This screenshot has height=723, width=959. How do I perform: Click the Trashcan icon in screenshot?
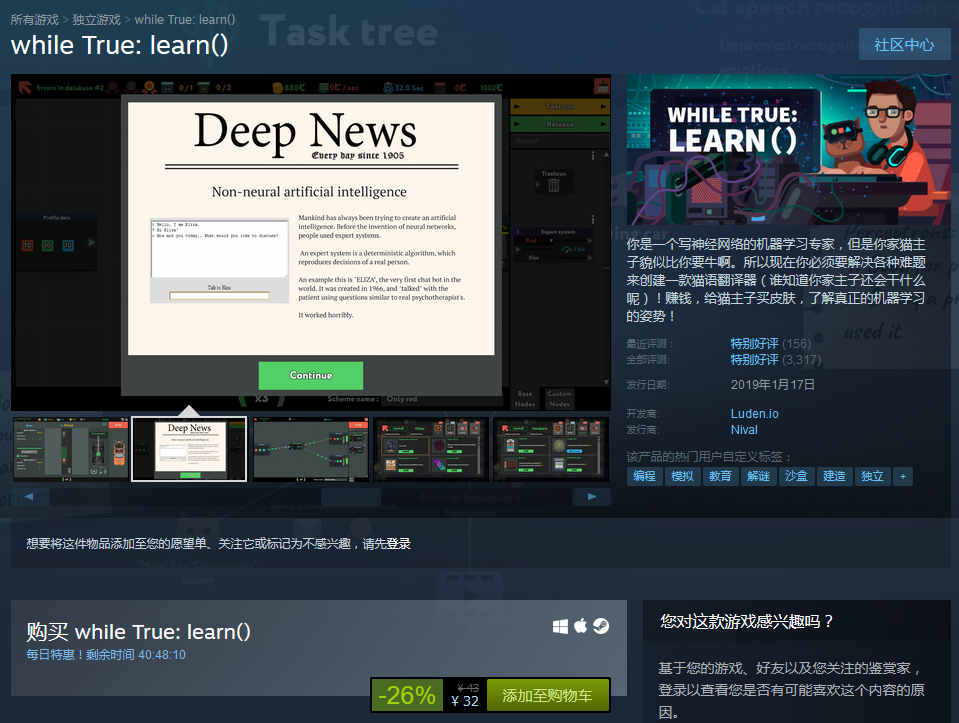554,183
